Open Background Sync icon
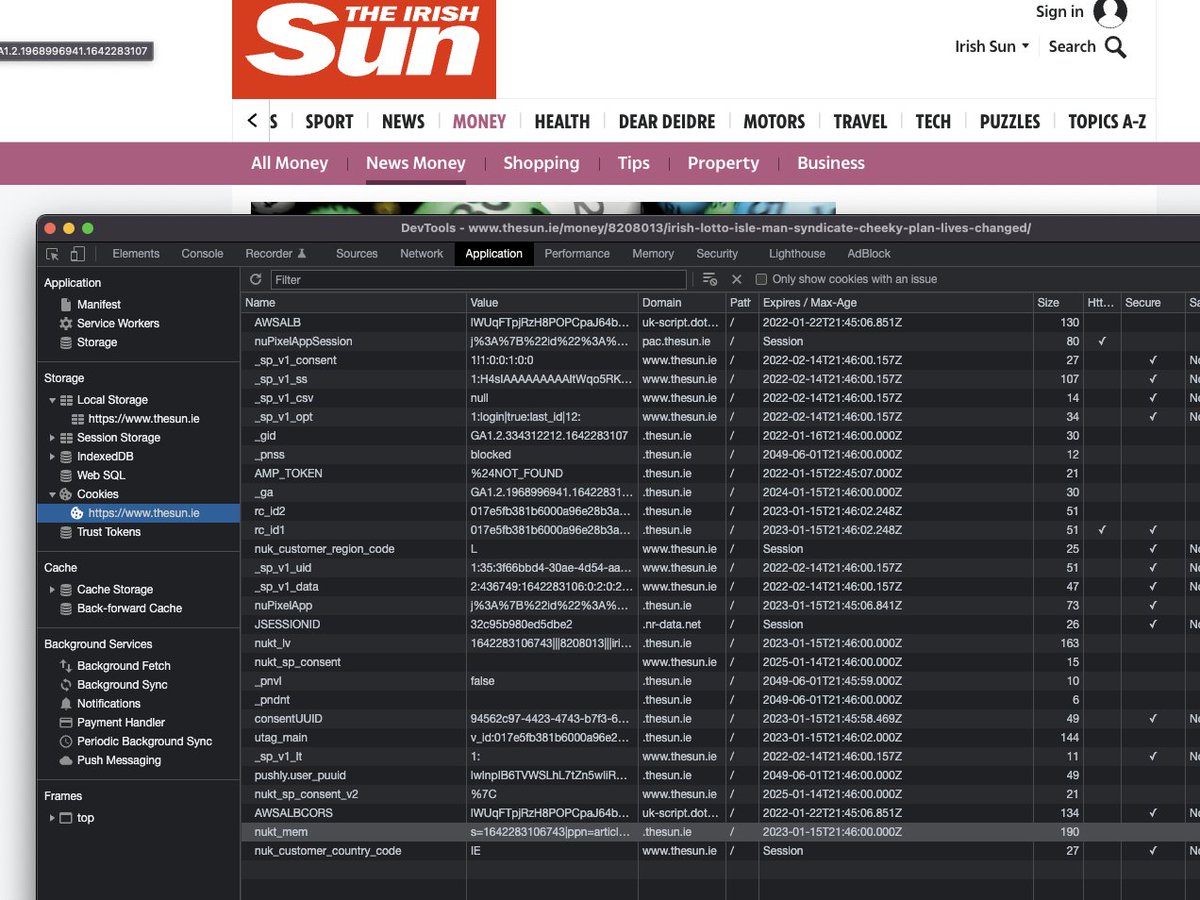Viewport: 1200px width, 900px height. point(66,685)
